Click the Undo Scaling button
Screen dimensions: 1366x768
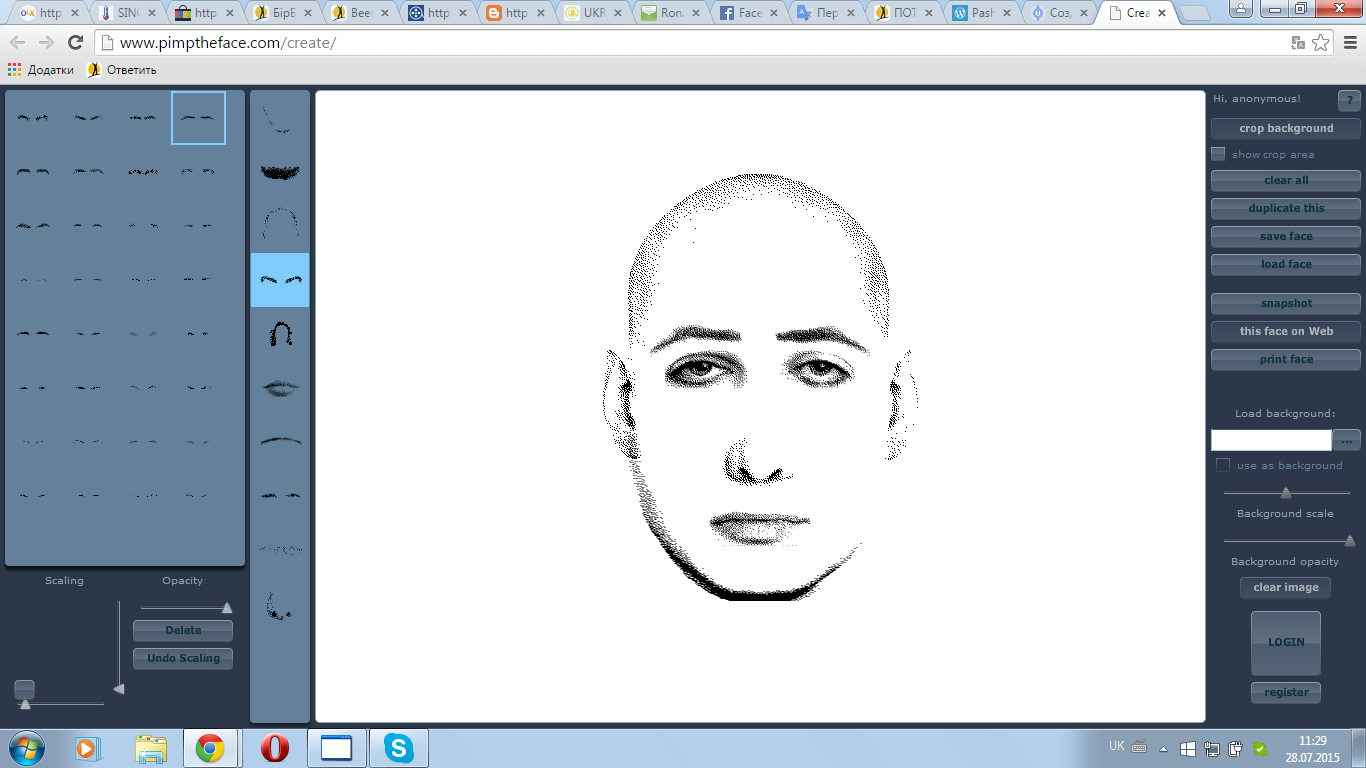coord(183,658)
